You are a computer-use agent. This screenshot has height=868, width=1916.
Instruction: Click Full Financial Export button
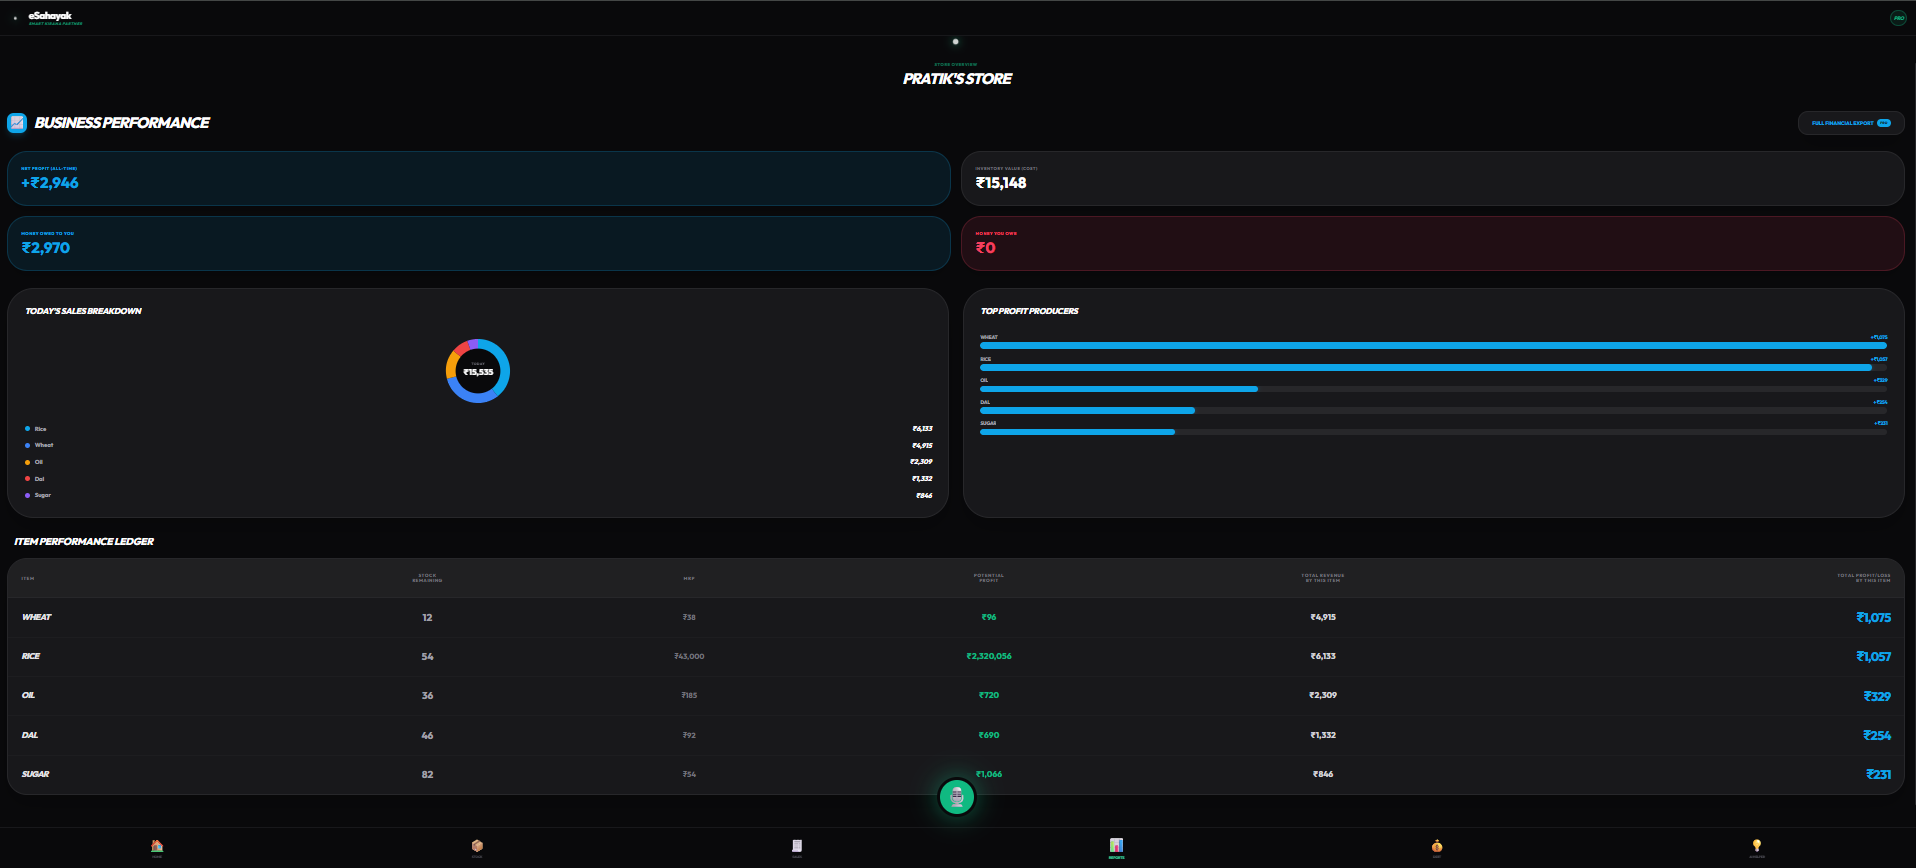1851,123
